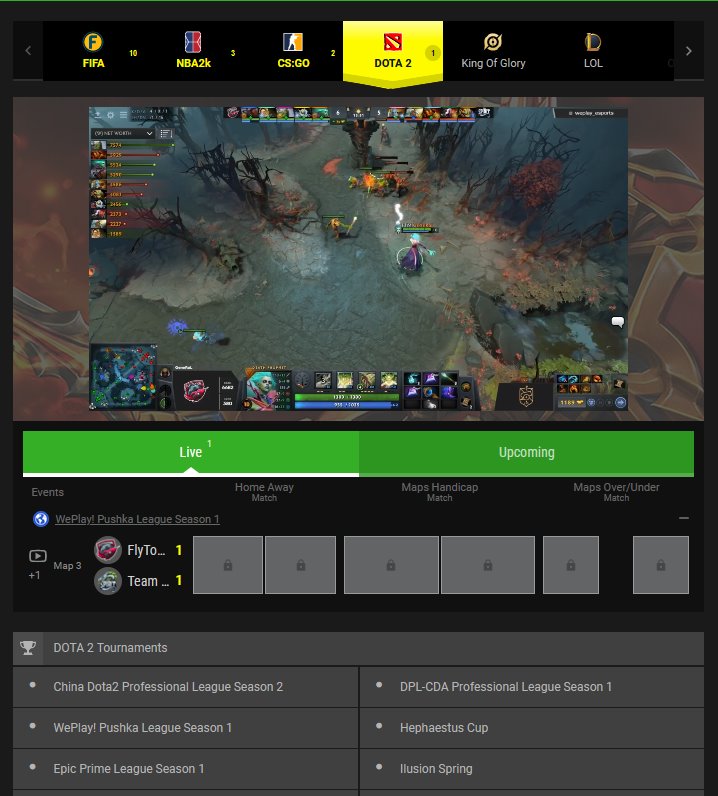Click the trophy icon beside DOTA 2 Tournaments
The image size is (718, 796).
click(28, 648)
